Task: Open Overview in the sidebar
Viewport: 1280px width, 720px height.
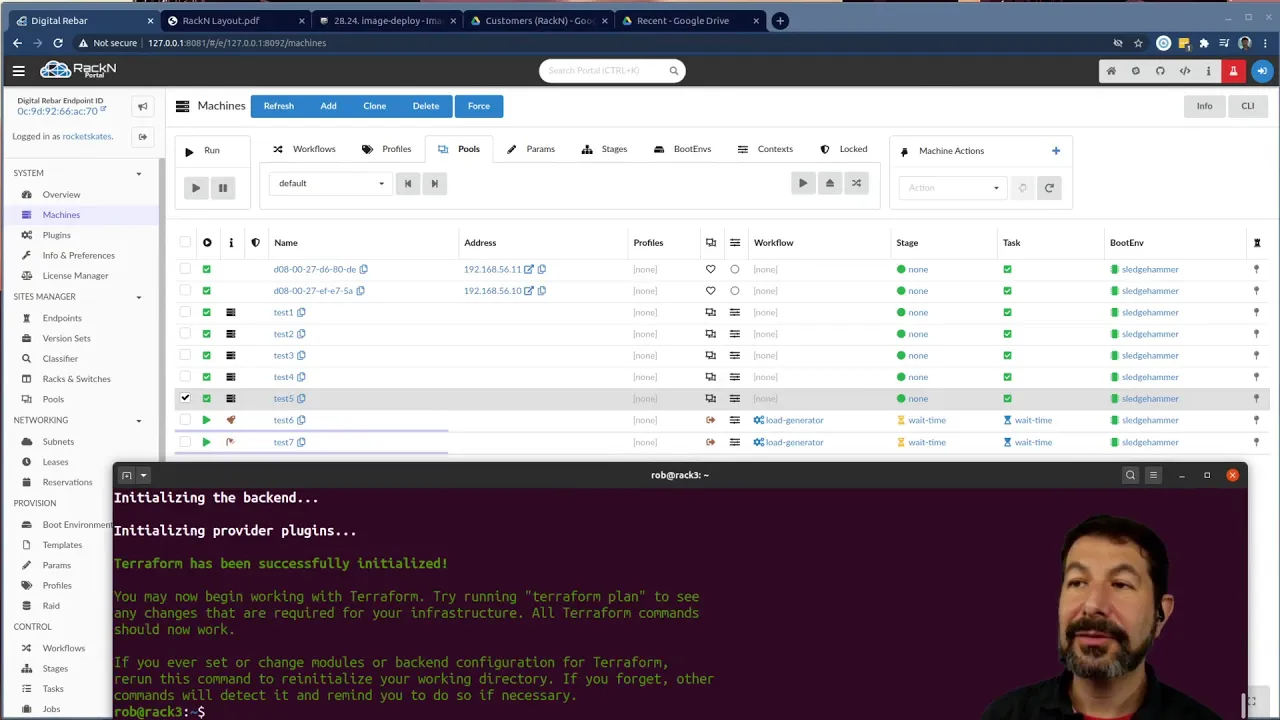Action: coord(61,195)
